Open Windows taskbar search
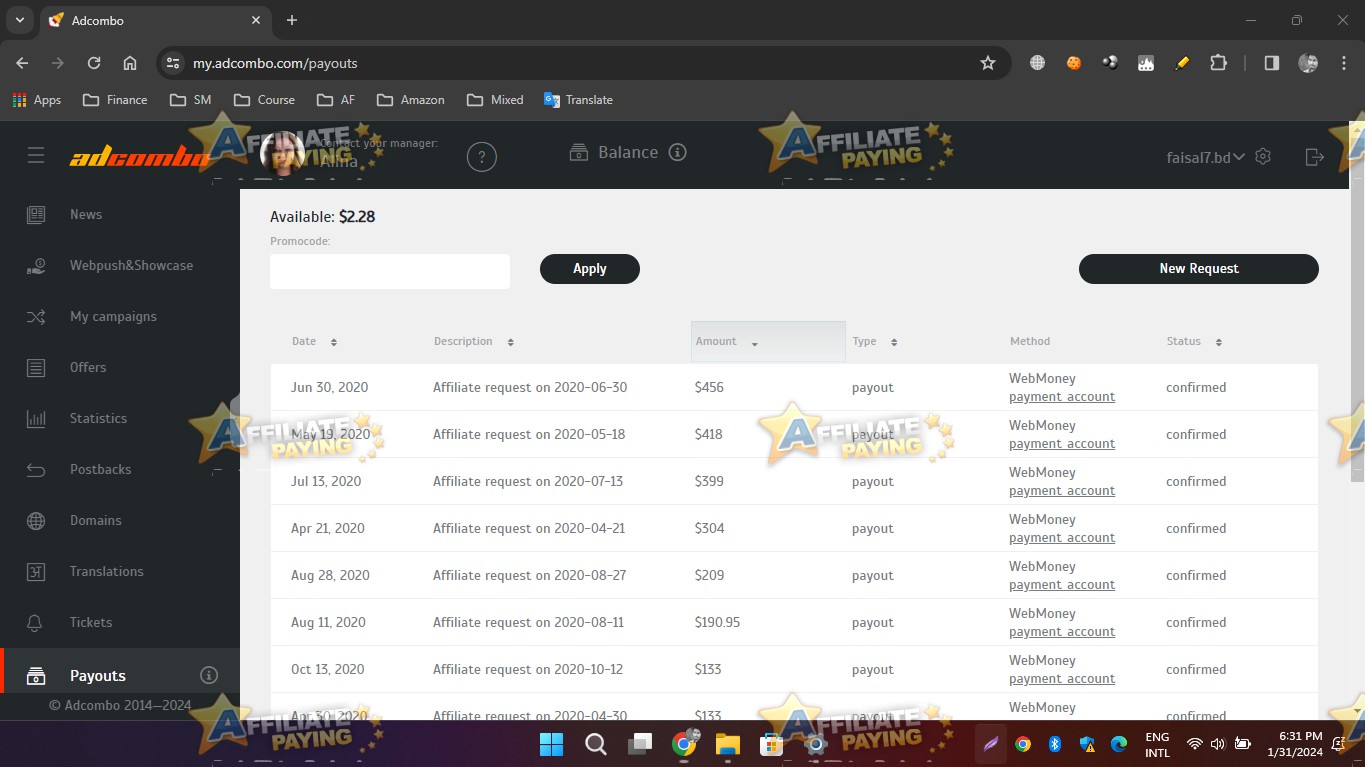This screenshot has height=767, width=1365. coord(596,744)
